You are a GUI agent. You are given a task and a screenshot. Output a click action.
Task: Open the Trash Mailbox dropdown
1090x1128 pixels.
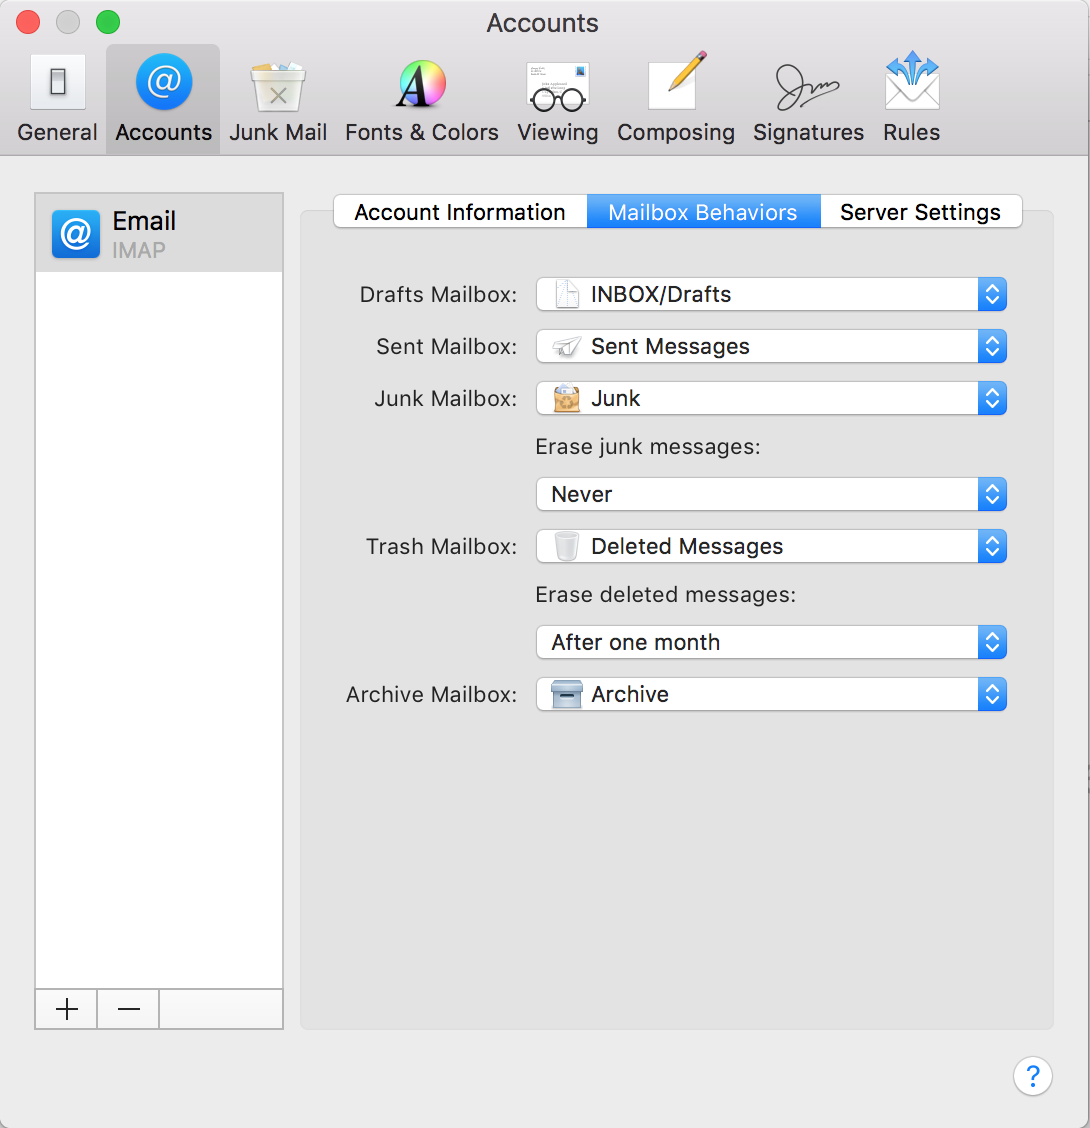pos(771,546)
